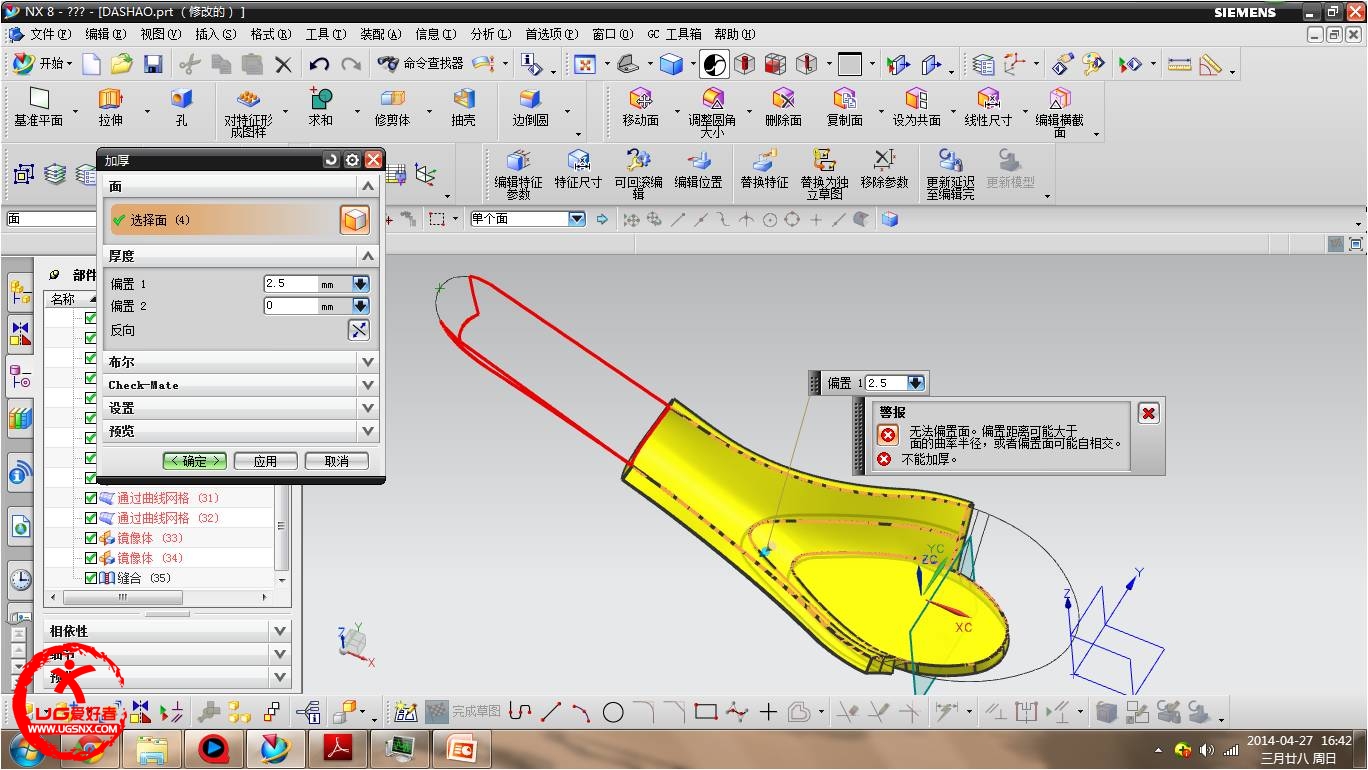Viewport: 1368px width, 770px height.
Task: Click the reset icon in 加厚 dialog title
Action: pos(331,160)
